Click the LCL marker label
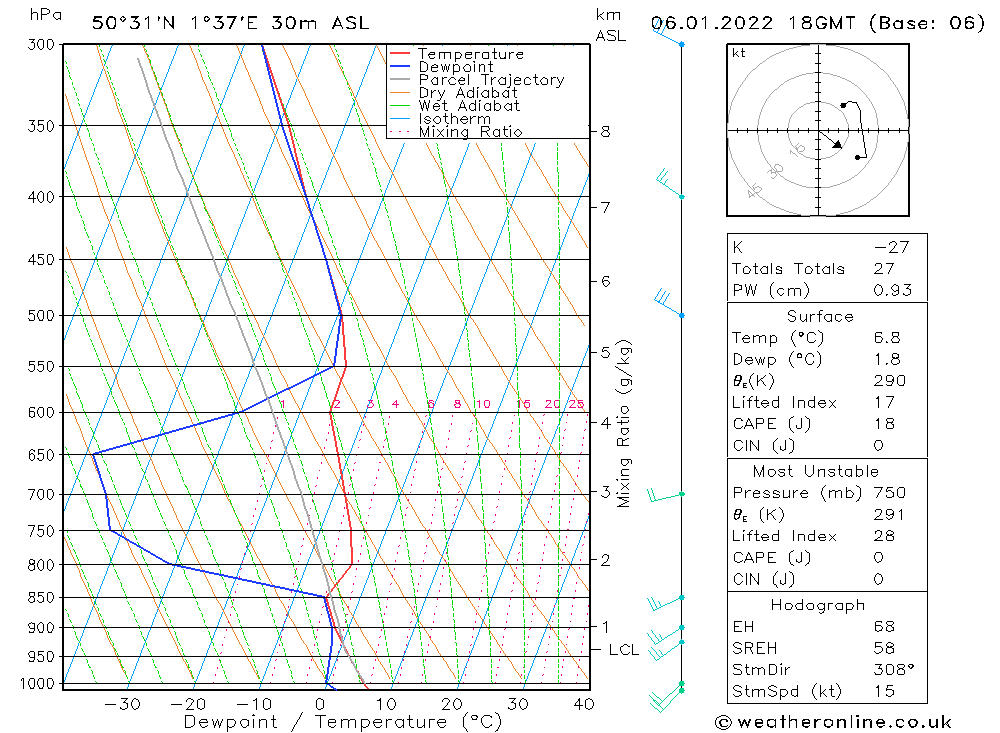The width and height of the screenshot is (1000, 733). click(623, 650)
